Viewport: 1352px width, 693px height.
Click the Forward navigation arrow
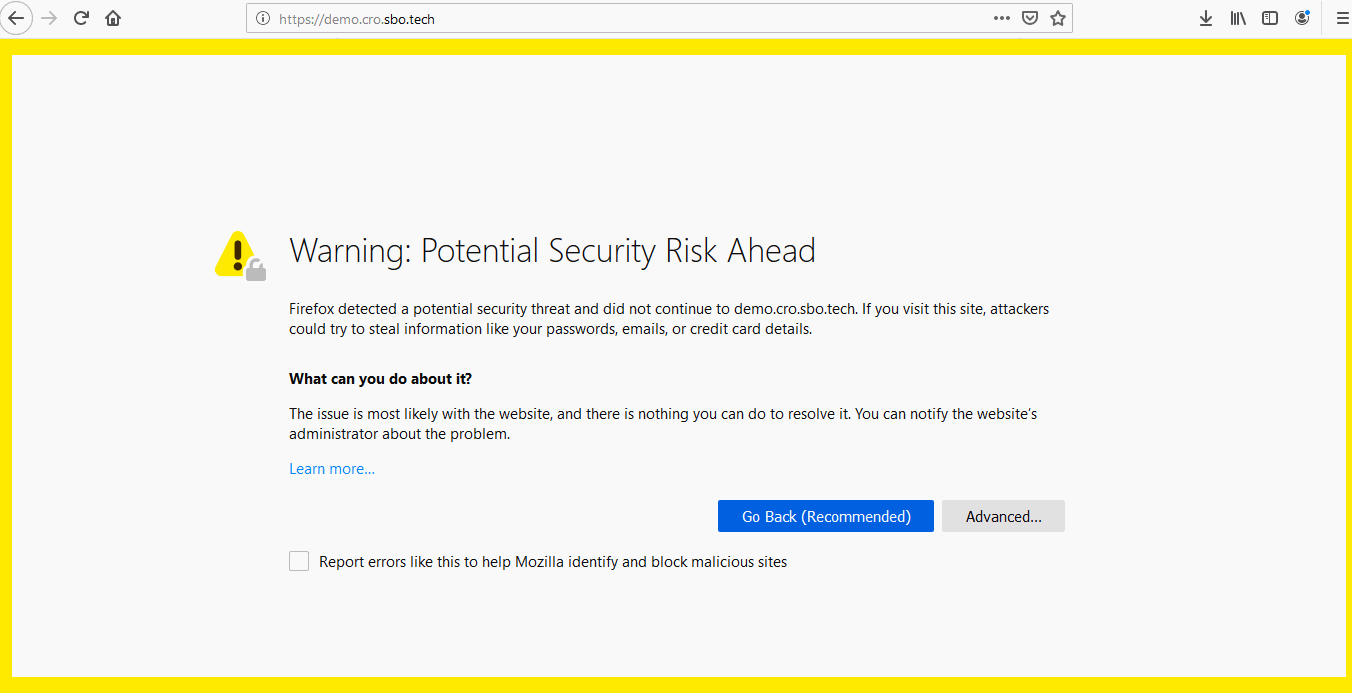click(49, 18)
